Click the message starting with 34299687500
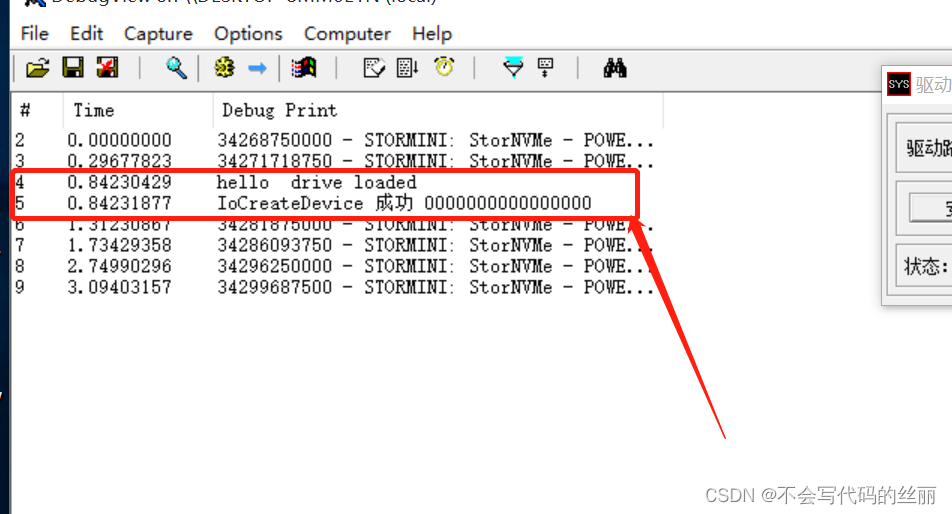952x514 pixels. coord(435,287)
